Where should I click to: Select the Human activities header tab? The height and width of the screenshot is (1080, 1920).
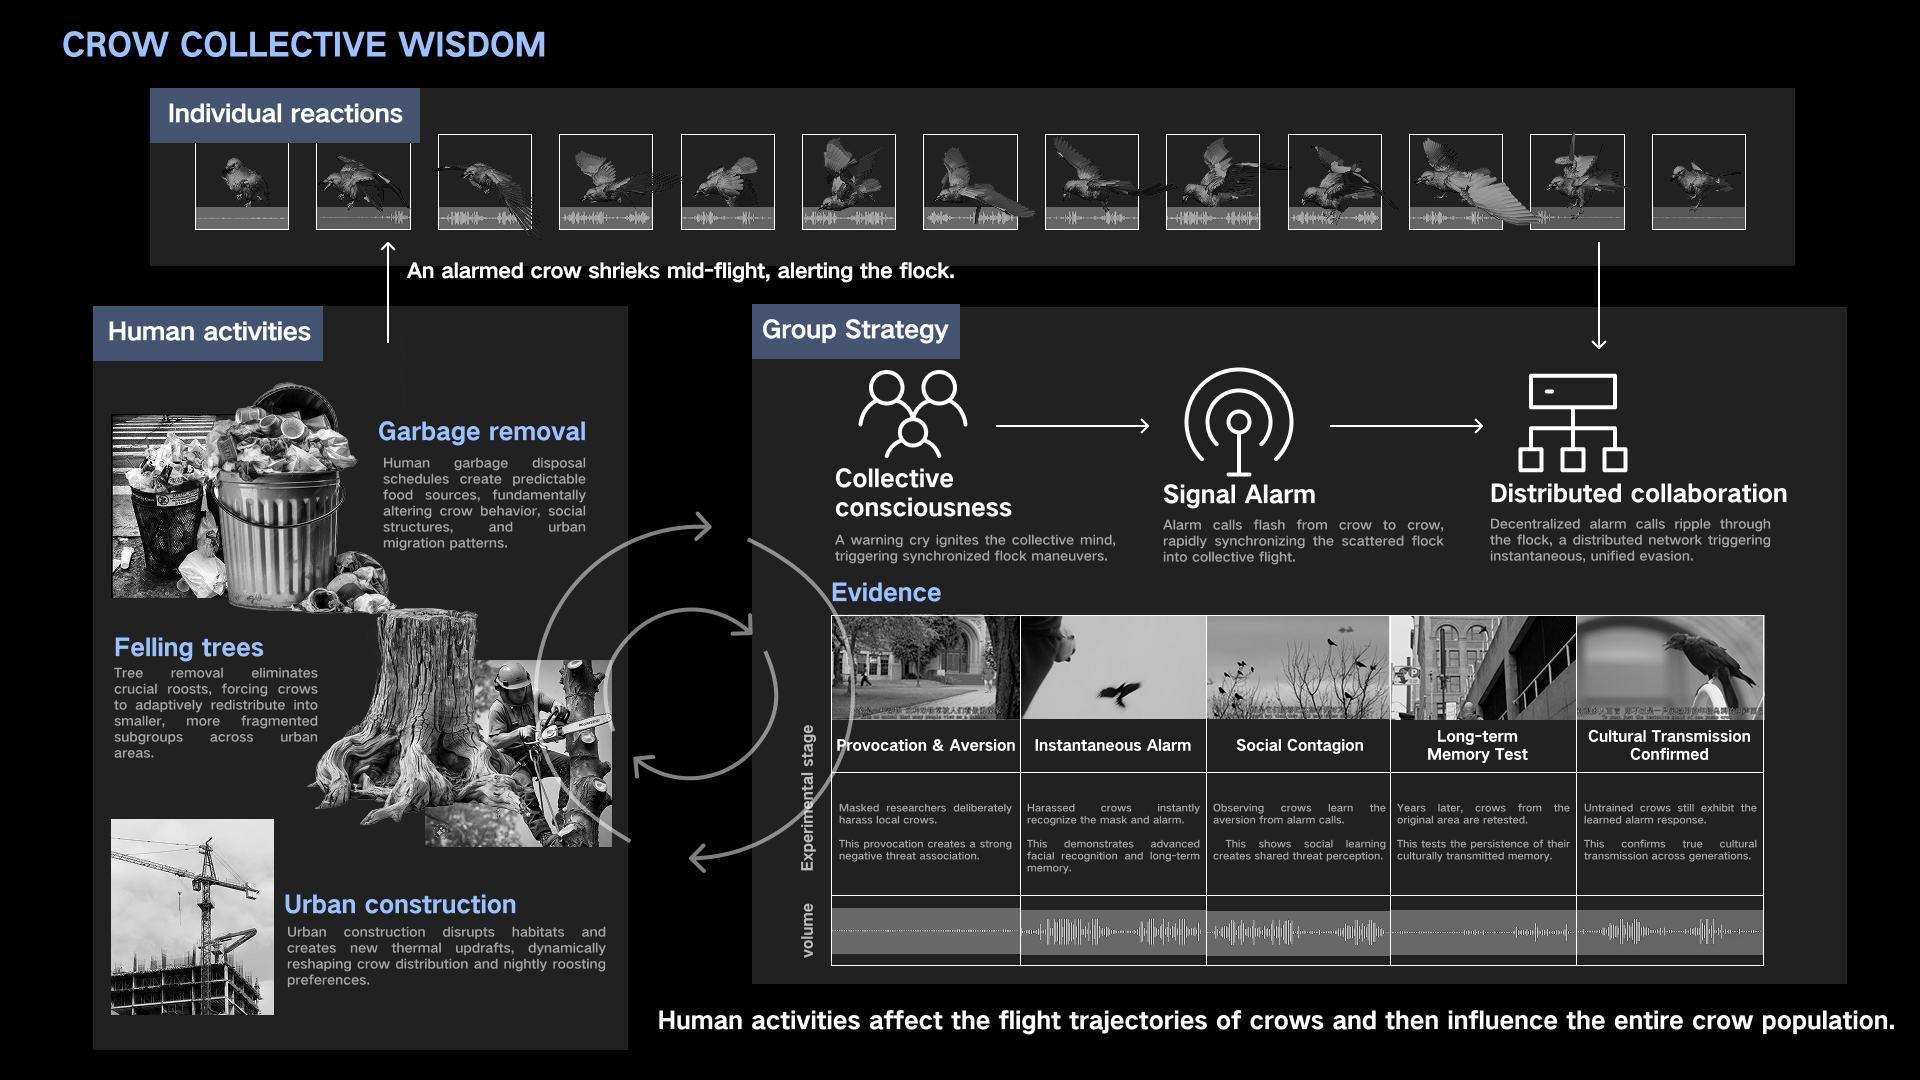click(208, 333)
